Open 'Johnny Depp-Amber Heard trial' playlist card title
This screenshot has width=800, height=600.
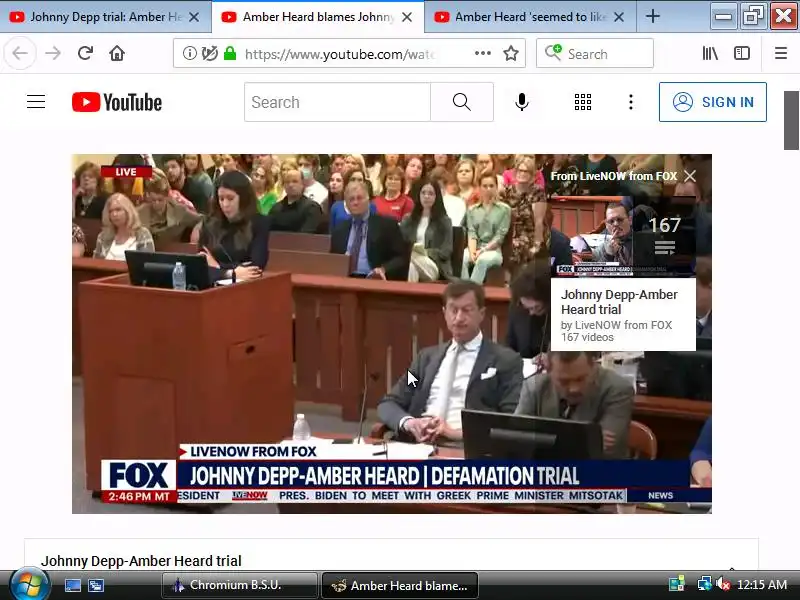pos(619,302)
